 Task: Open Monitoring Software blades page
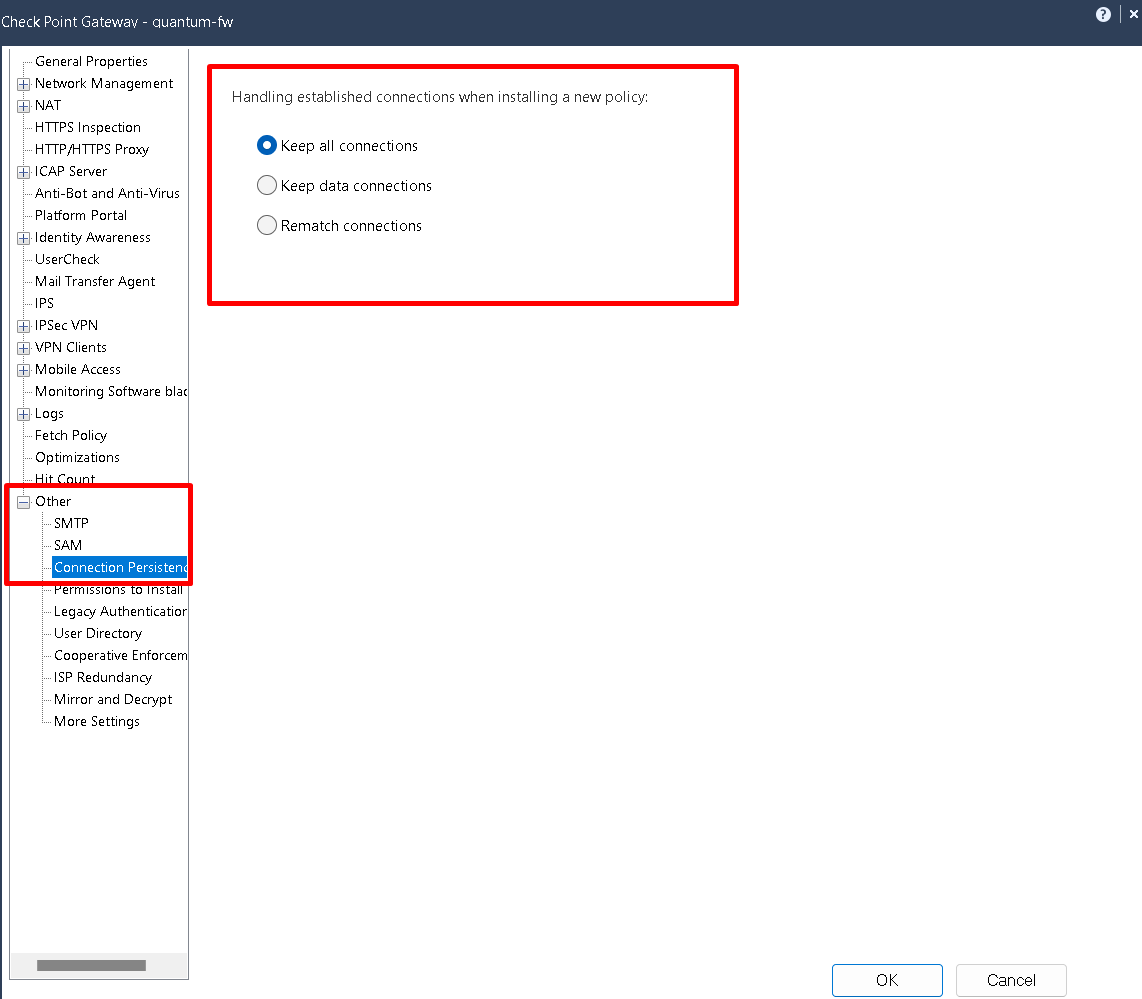(111, 391)
